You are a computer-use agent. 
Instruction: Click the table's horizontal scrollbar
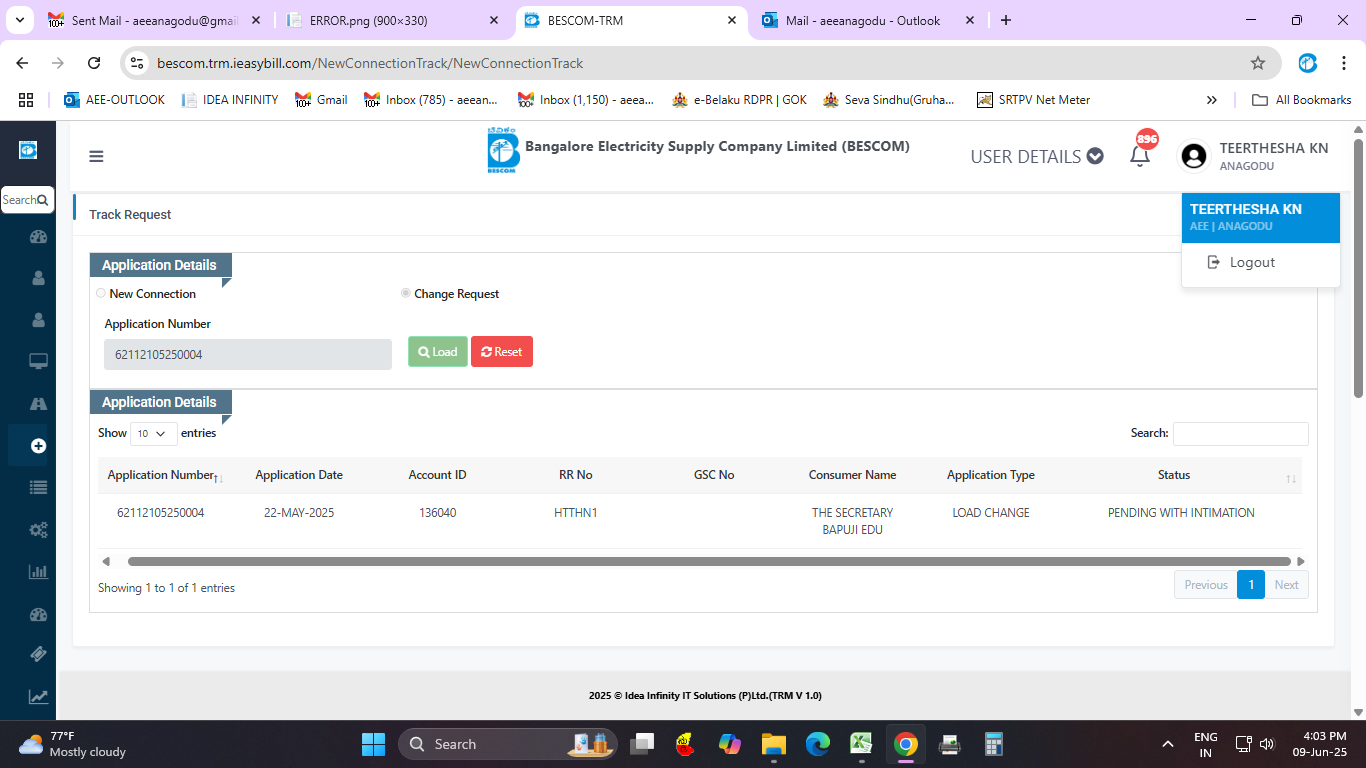coord(709,562)
